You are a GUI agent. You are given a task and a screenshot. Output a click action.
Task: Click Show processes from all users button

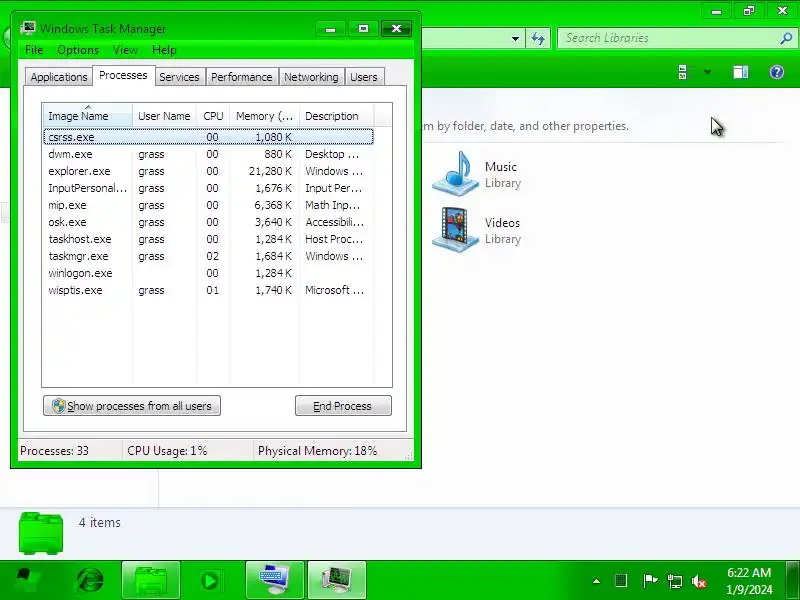132,406
